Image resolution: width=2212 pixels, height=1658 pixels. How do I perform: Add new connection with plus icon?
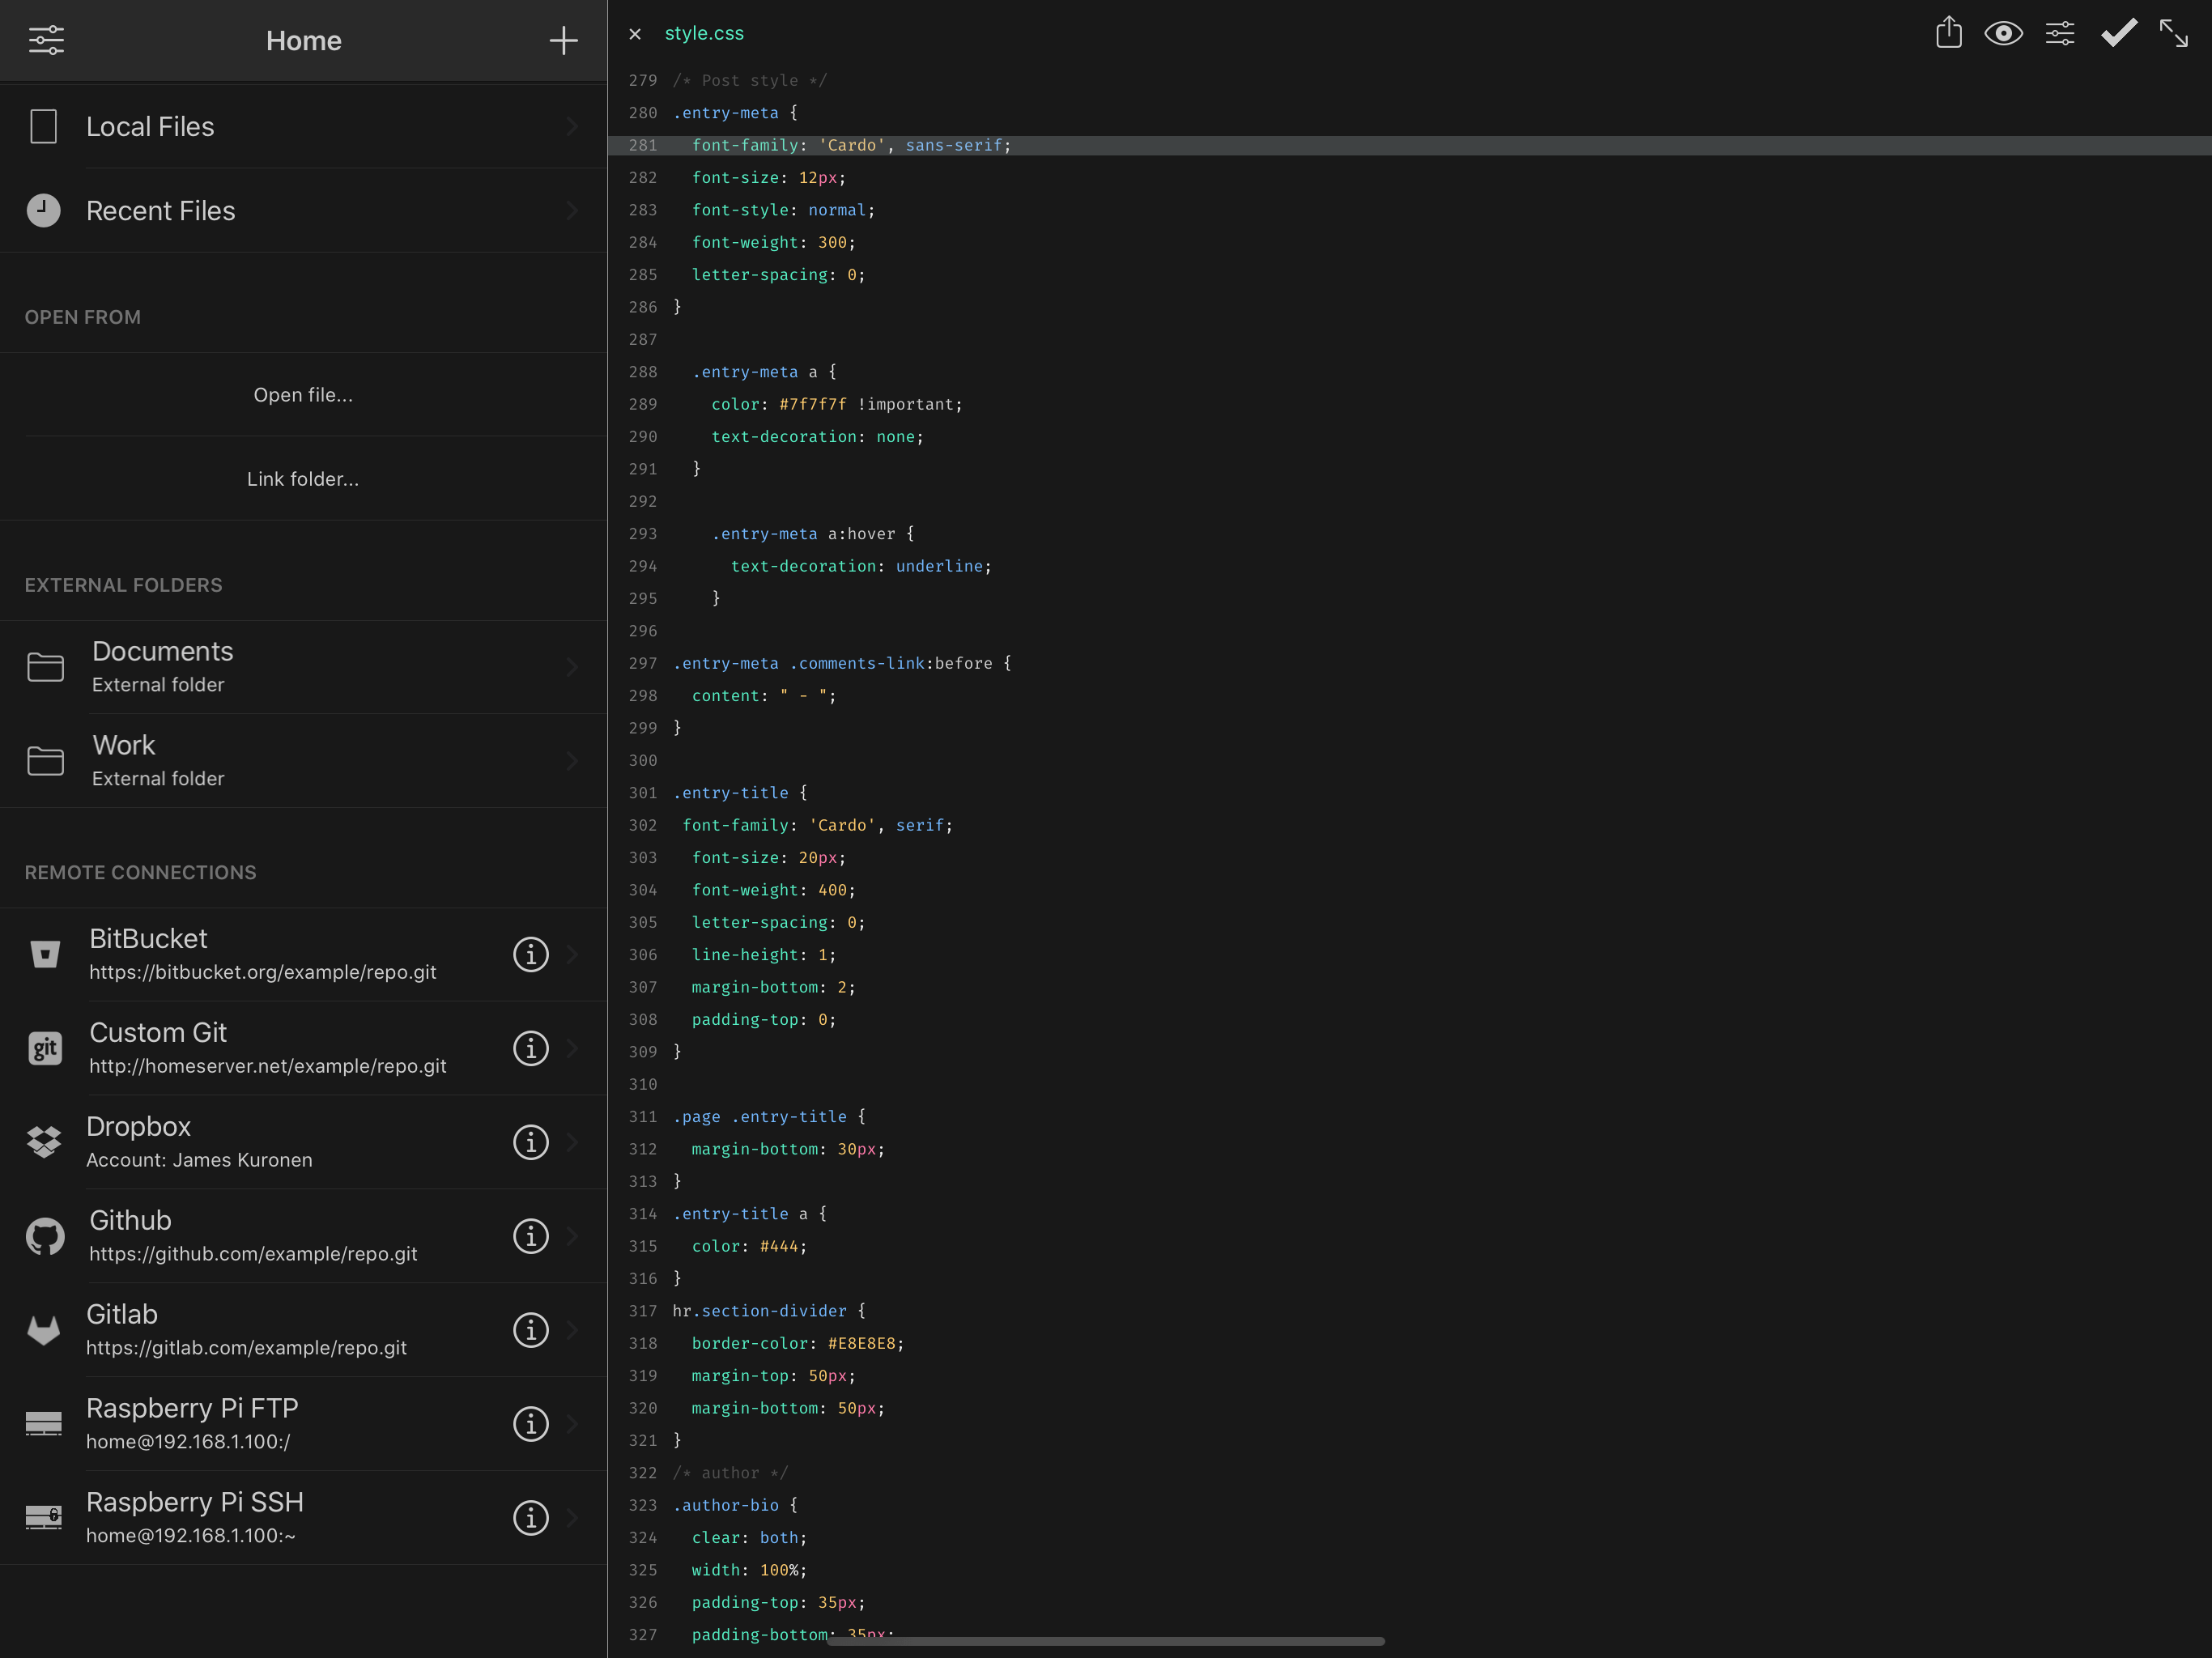(563, 40)
